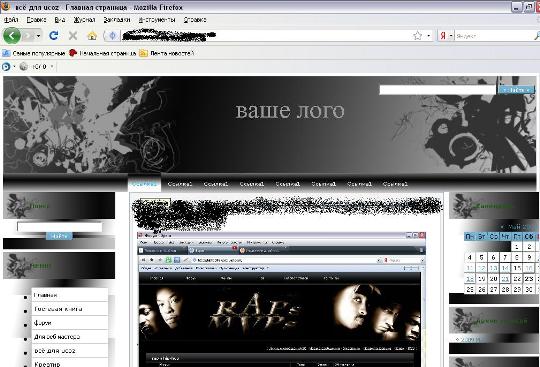Open the Файл menu
This screenshot has height=367, width=540.
(x=11, y=20)
